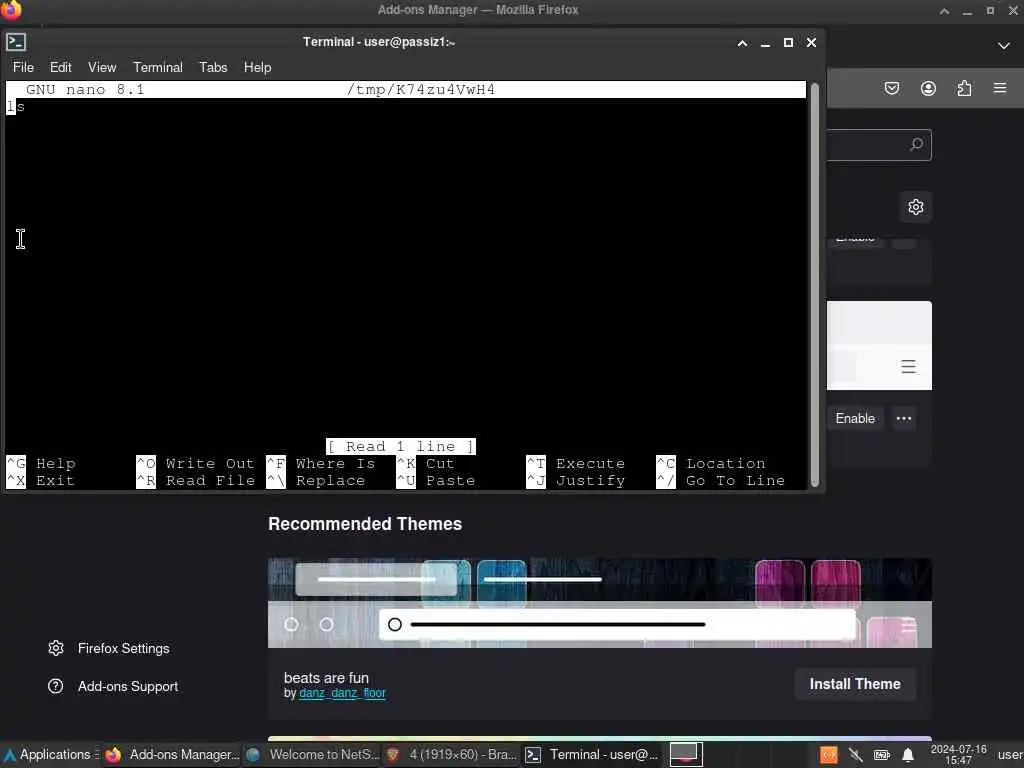The height and width of the screenshot is (768, 1024).
Task: Click the terminal icon in Terminal title bar
Action: pos(16,42)
